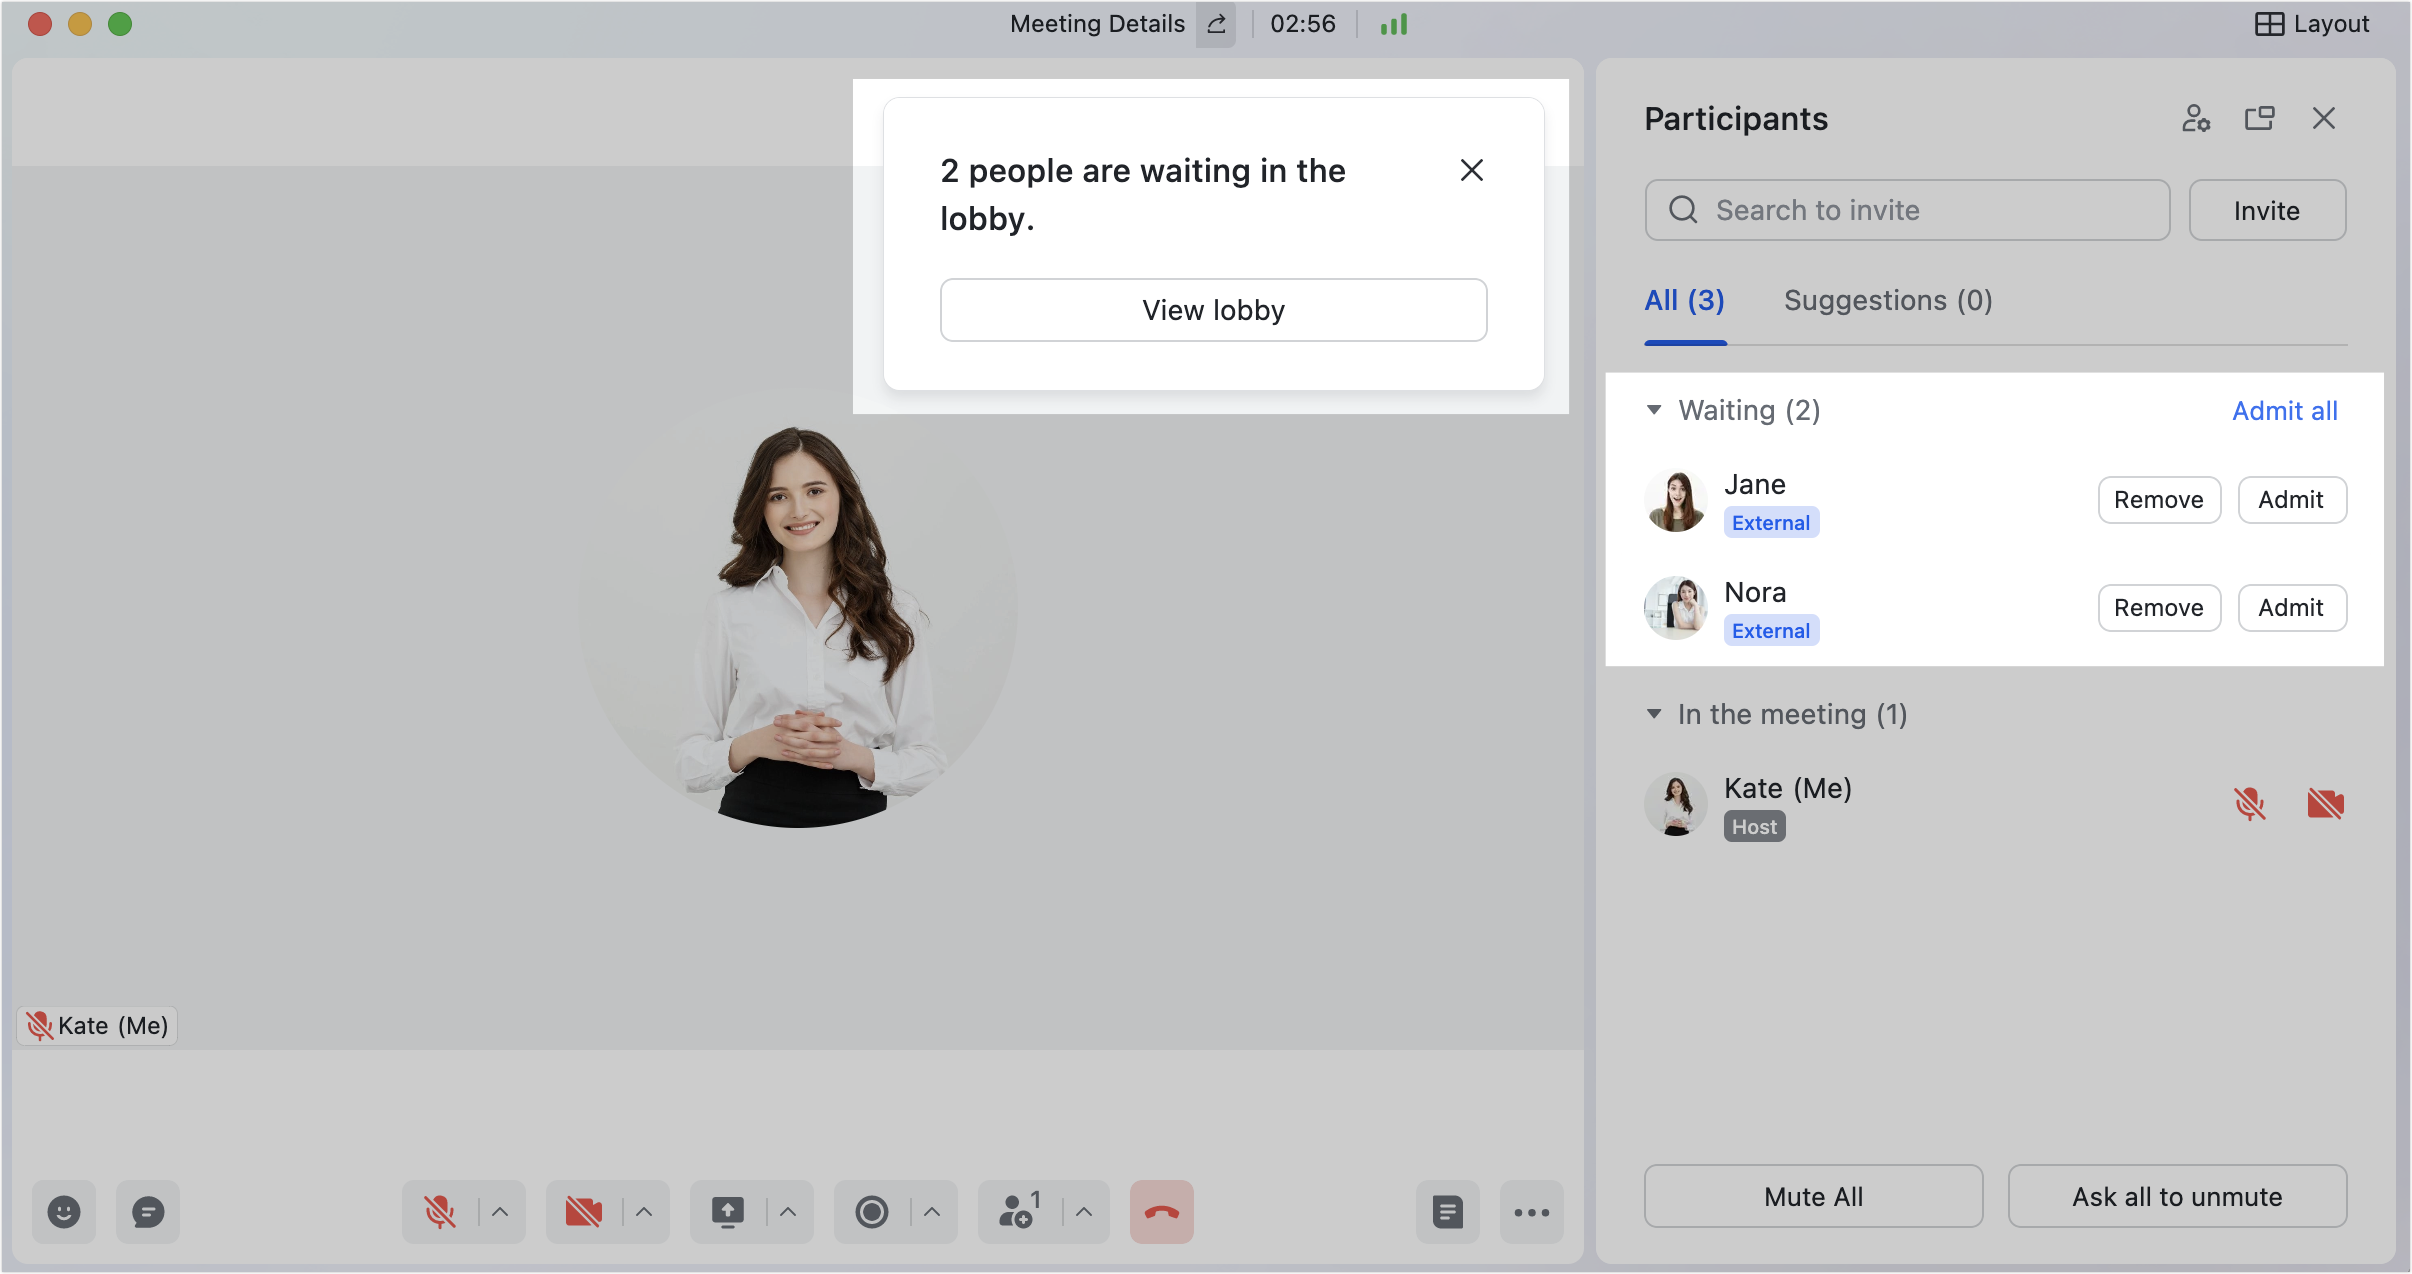Click the View lobby button
The image size is (2412, 1274).
[x=1212, y=310]
